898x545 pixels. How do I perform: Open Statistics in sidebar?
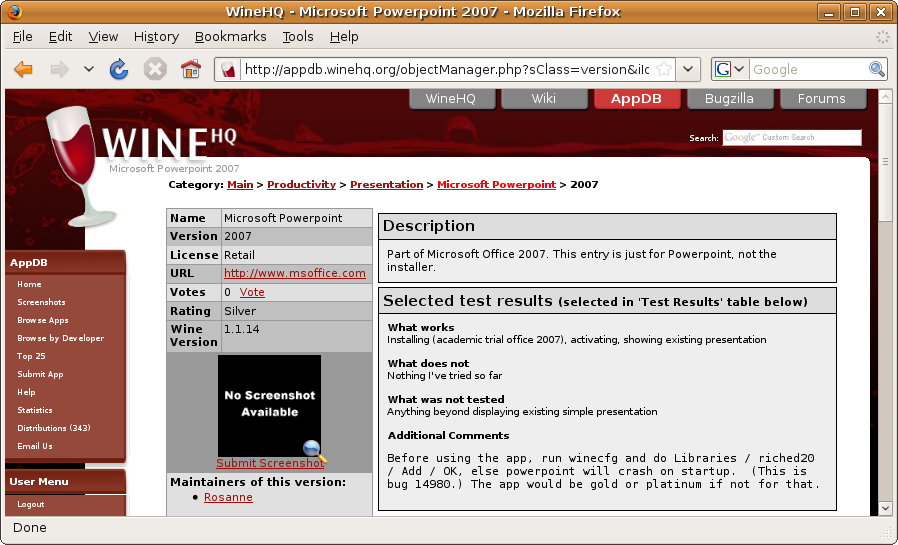(35, 410)
